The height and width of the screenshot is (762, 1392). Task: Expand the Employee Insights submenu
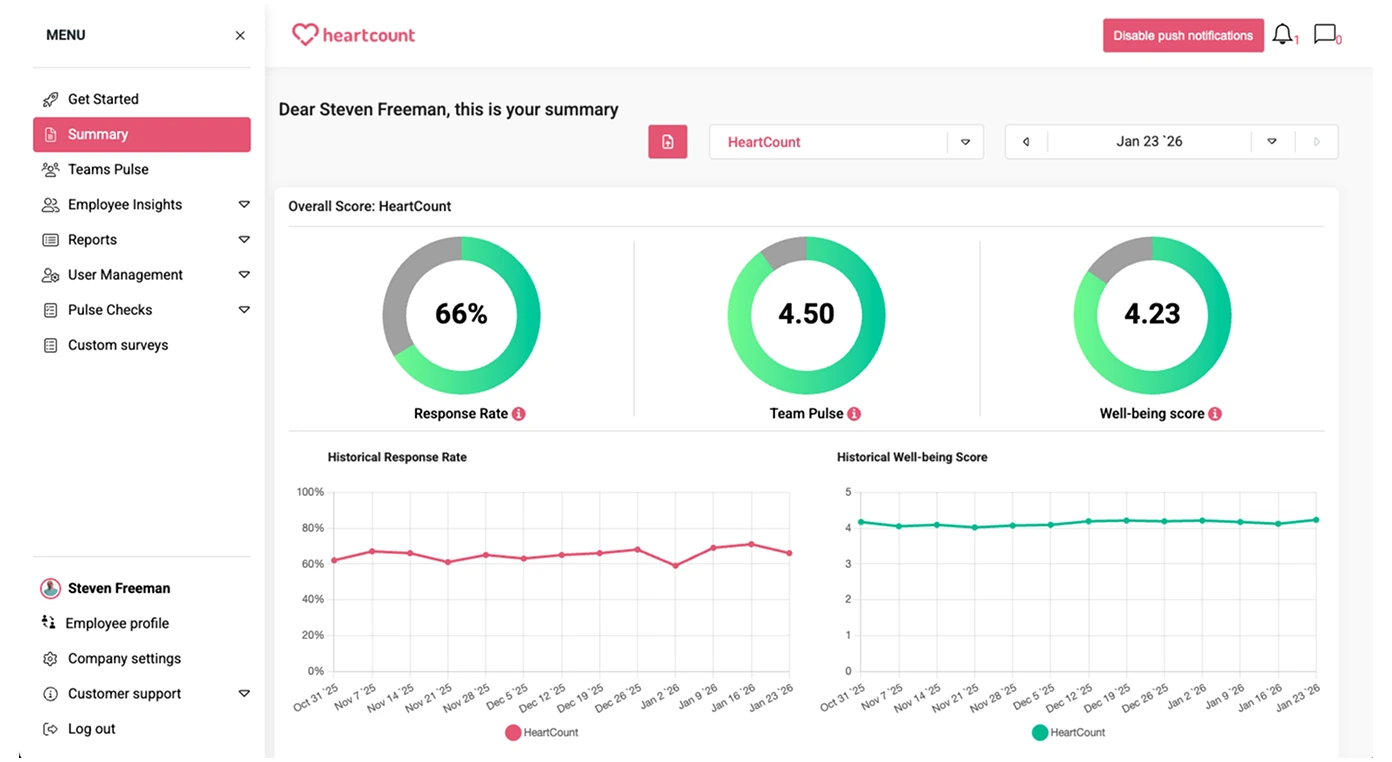[x=244, y=205]
